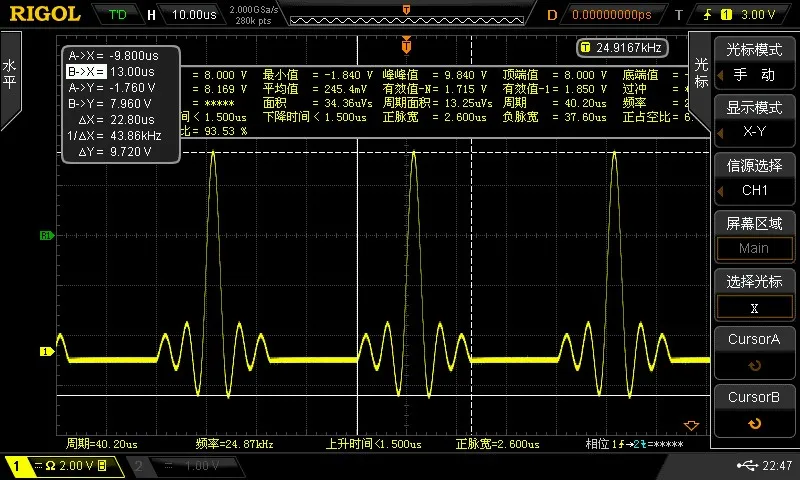The height and width of the screenshot is (480, 800).
Task: Click the 顶端值 top value measurement
Action: tap(555, 75)
